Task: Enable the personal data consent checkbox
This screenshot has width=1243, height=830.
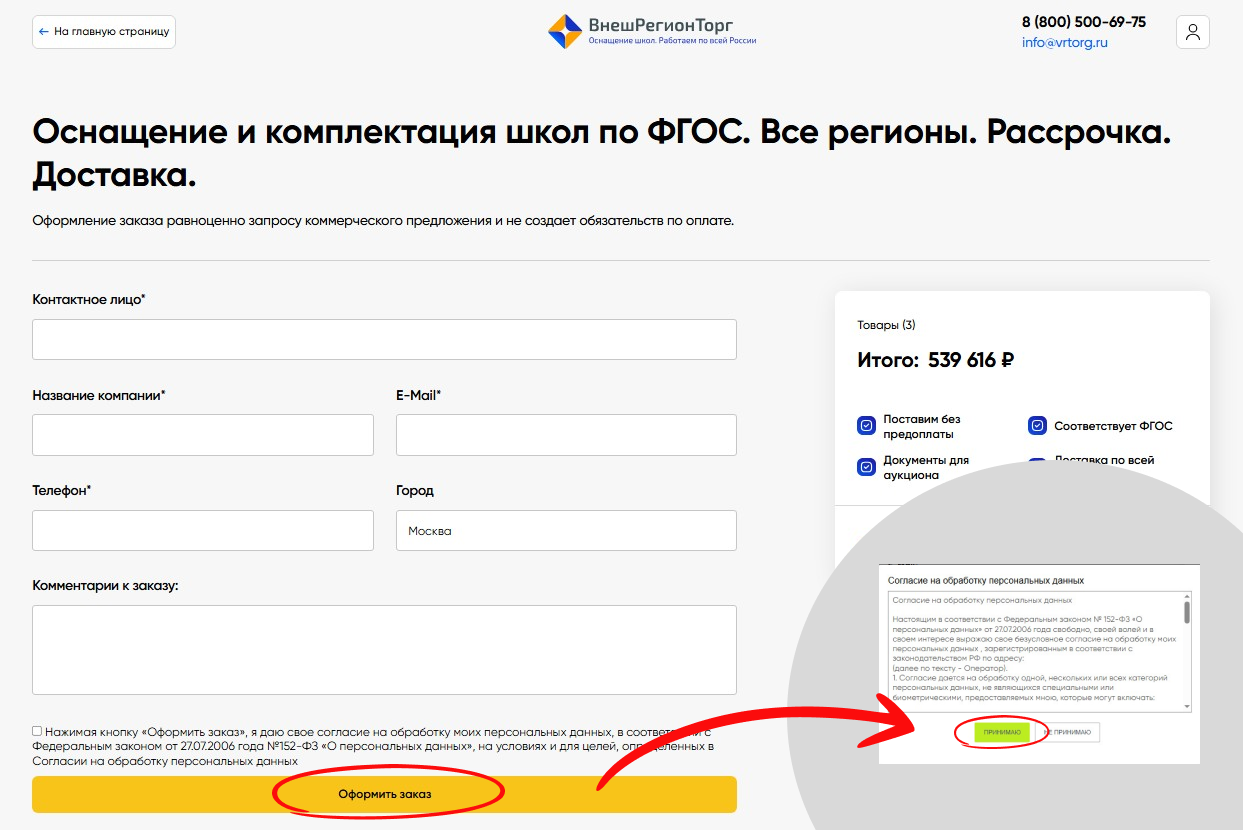Action: [x=37, y=731]
